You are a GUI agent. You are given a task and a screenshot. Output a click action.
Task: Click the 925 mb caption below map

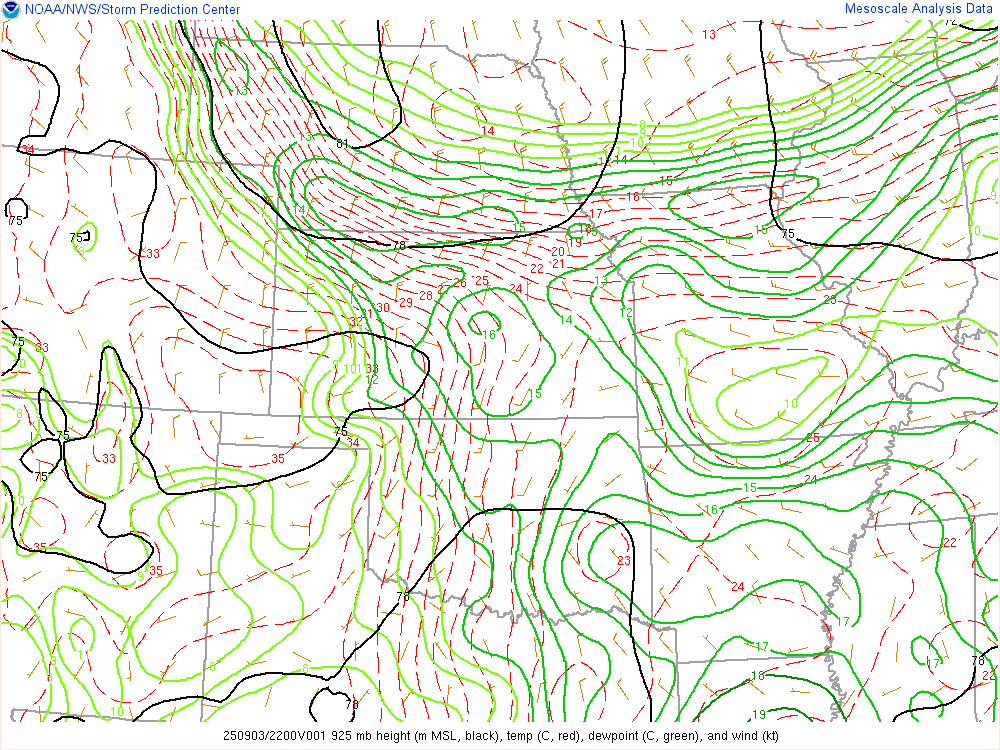(500, 736)
